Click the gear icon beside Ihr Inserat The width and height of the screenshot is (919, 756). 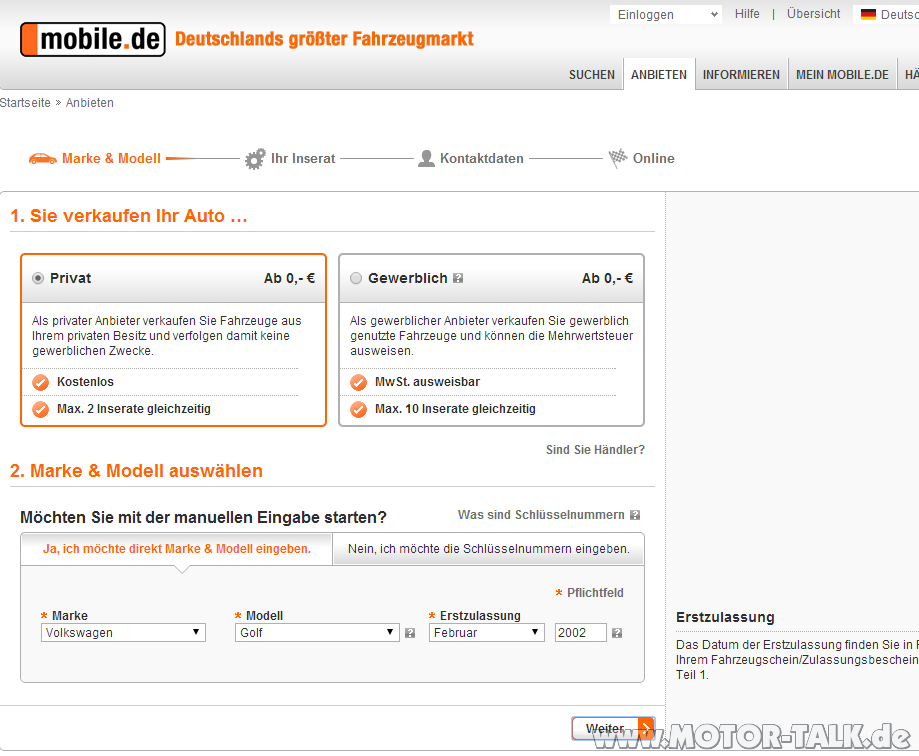coord(255,159)
